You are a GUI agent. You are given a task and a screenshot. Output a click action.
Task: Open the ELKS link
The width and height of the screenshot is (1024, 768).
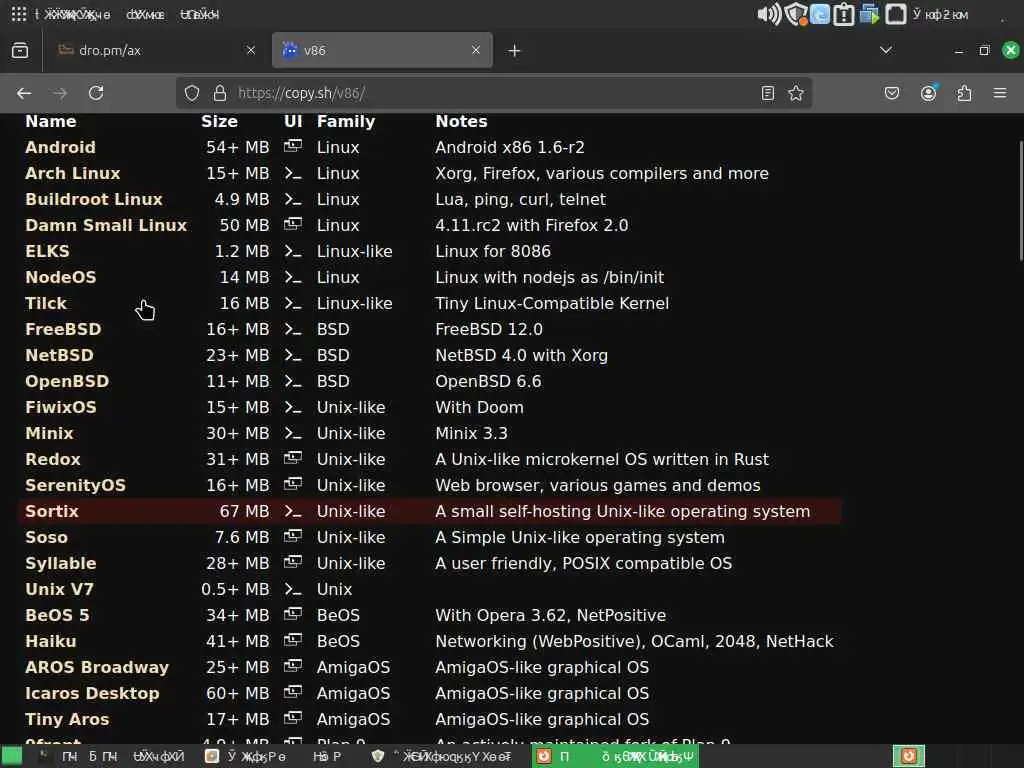pyautogui.click(x=47, y=251)
